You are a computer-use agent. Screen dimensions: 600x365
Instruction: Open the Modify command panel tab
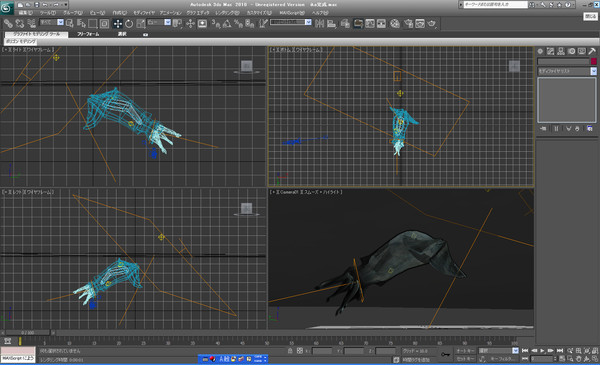coord(551,51)
